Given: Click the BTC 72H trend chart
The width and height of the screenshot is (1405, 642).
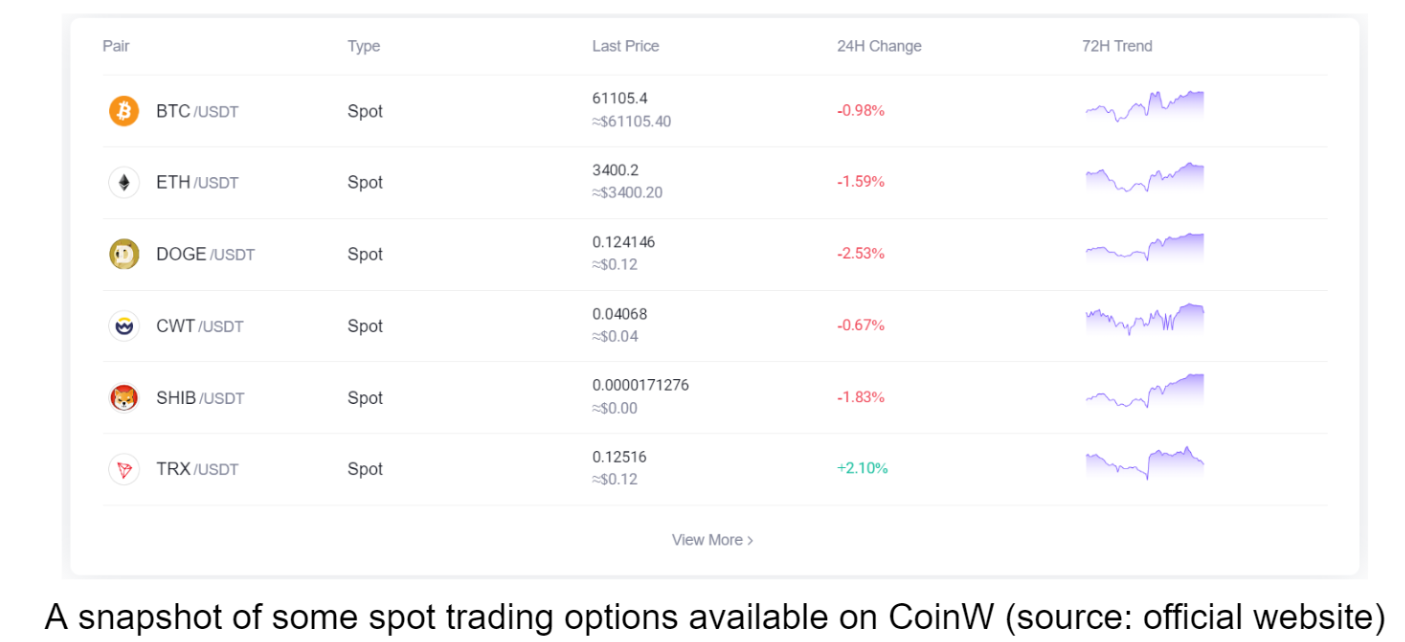Looking at the screenshot, I should pos(1144,105).
